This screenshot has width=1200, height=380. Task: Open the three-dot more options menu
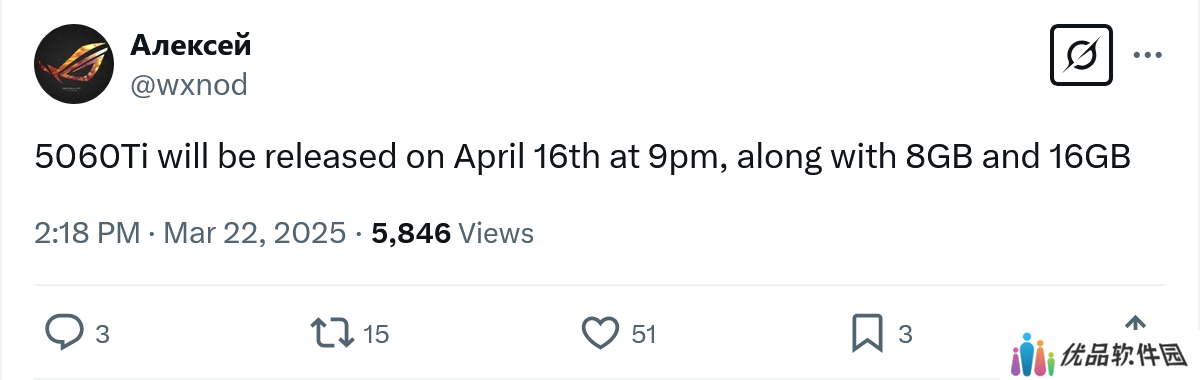pyautogui.click(x=1147, y=55)
